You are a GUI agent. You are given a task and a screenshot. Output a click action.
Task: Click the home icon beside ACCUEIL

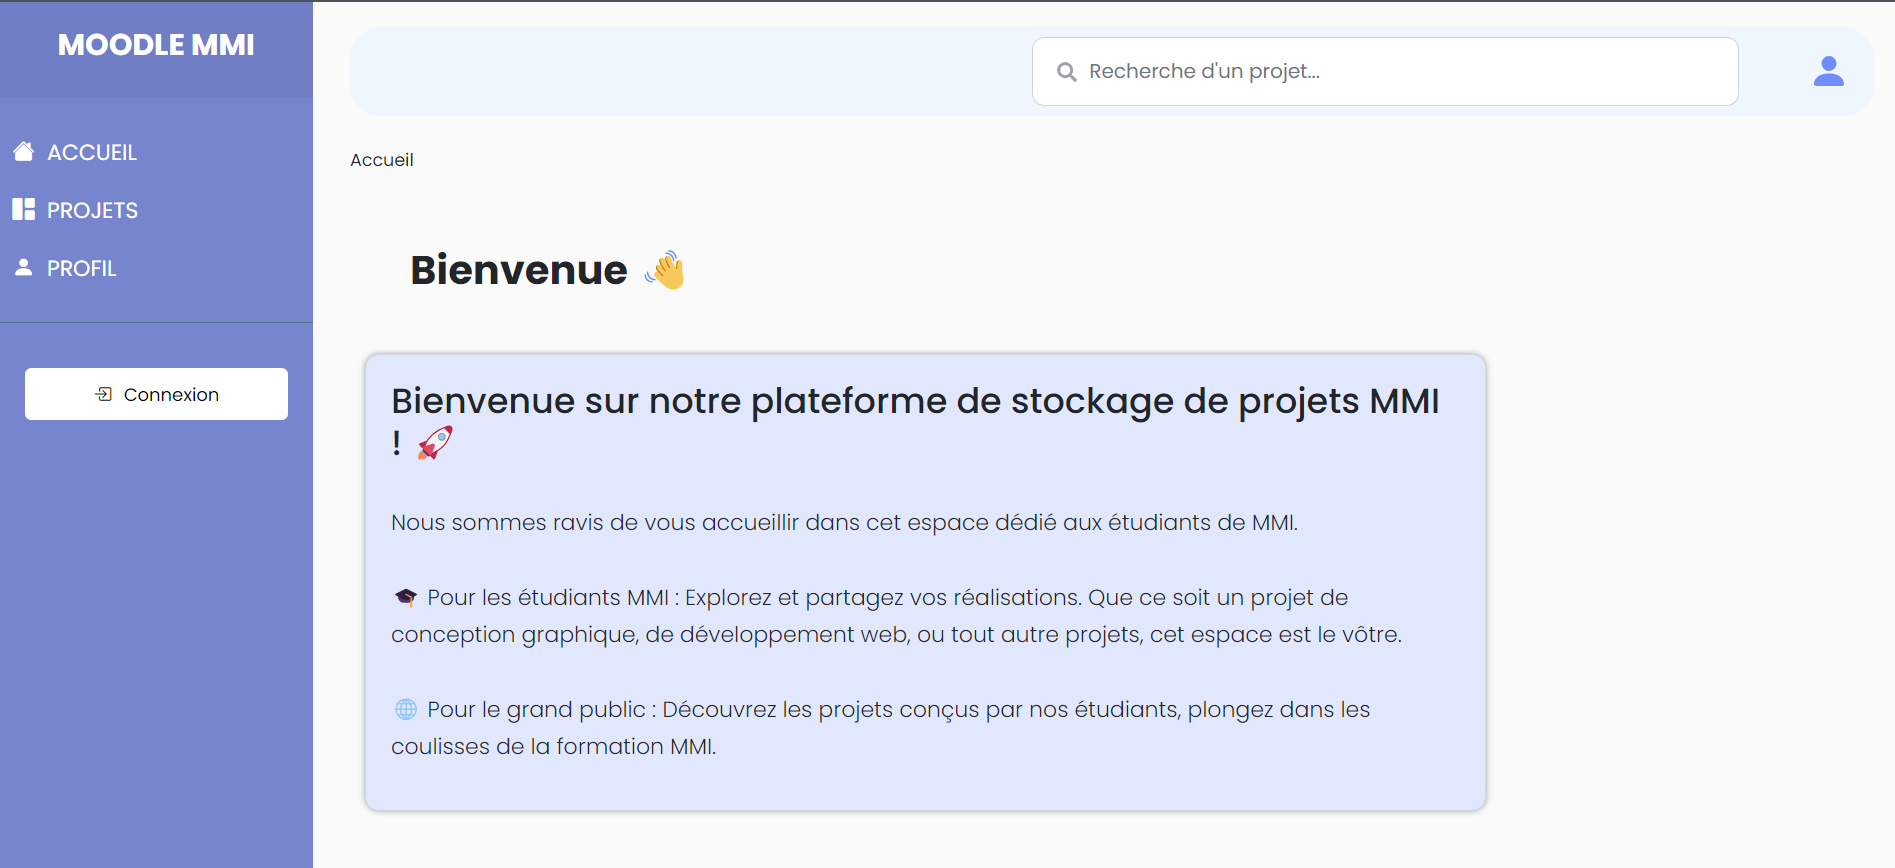[x=24, y=152]
